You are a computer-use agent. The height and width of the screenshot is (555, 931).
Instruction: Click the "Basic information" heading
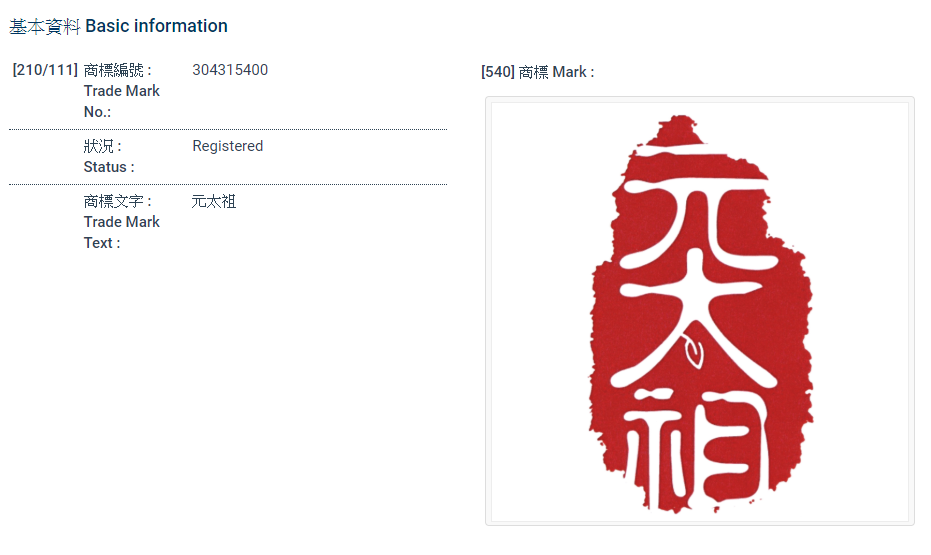click(163, 26)
